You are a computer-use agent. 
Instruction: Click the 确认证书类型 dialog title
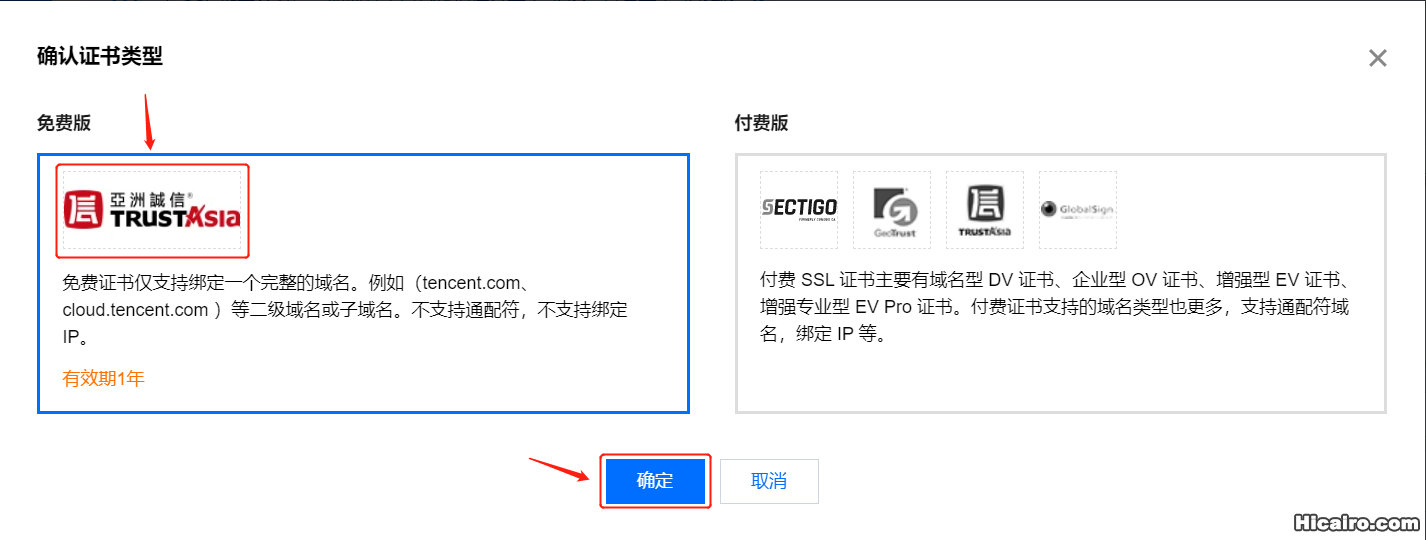pyautogui.click(x=100, y=56)
